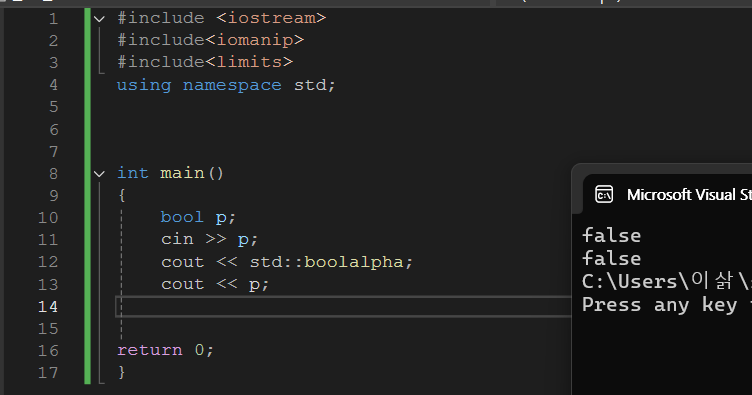This screenshot has height=395, width=752.
Task: Click 'Press any key' console message
Action: [667, 305]
